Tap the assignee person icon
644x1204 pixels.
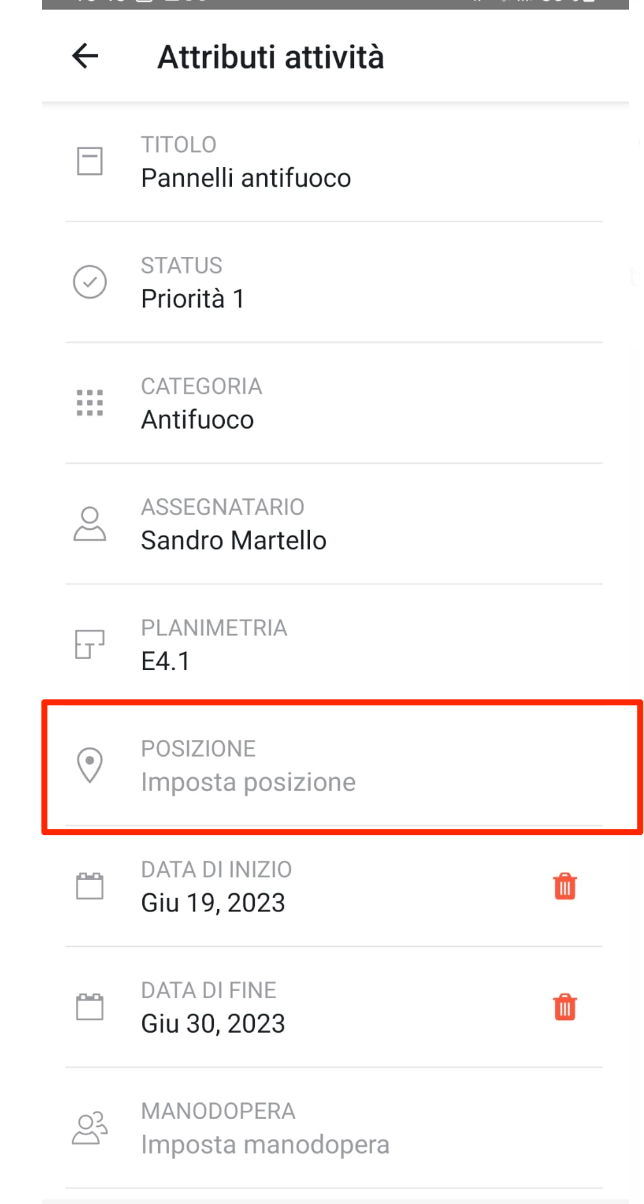coord(90,524)
